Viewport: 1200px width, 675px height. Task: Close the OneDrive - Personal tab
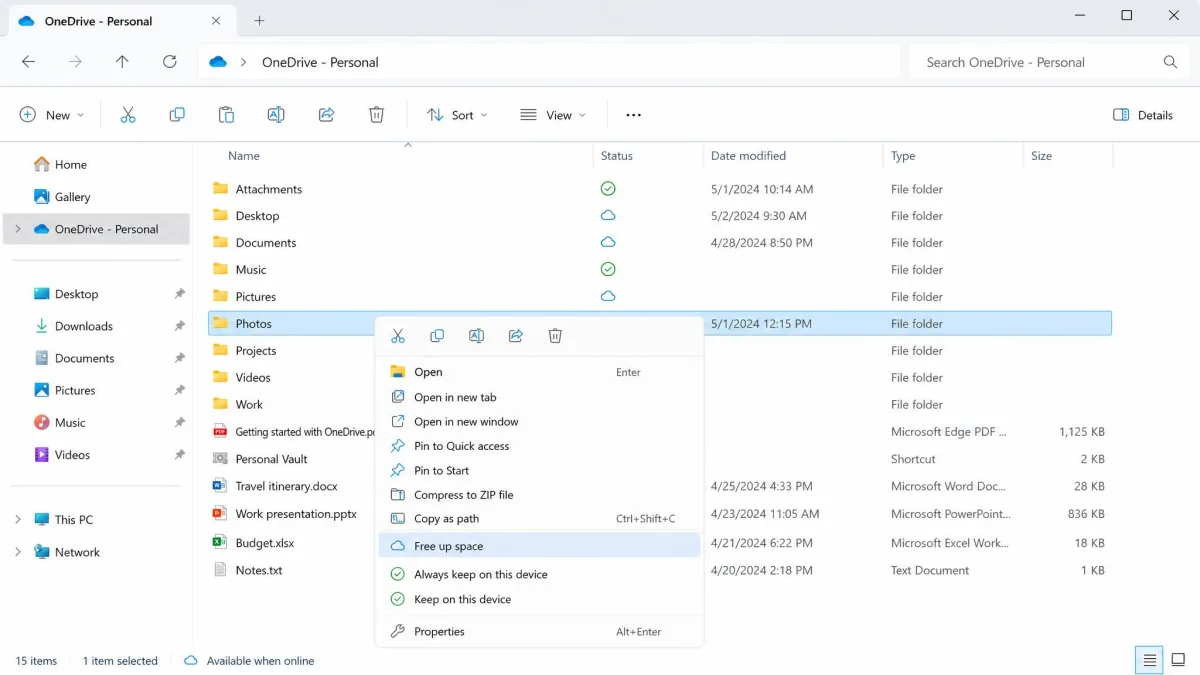point(216,20)
